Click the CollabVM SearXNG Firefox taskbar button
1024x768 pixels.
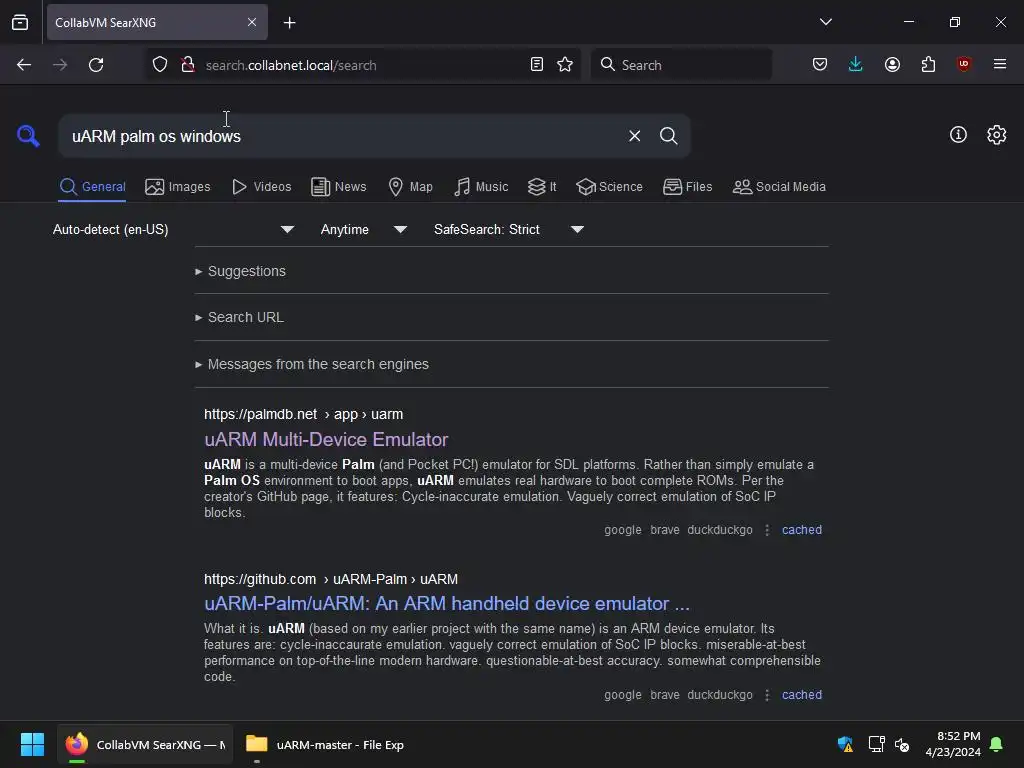click(x=145, y=744)
